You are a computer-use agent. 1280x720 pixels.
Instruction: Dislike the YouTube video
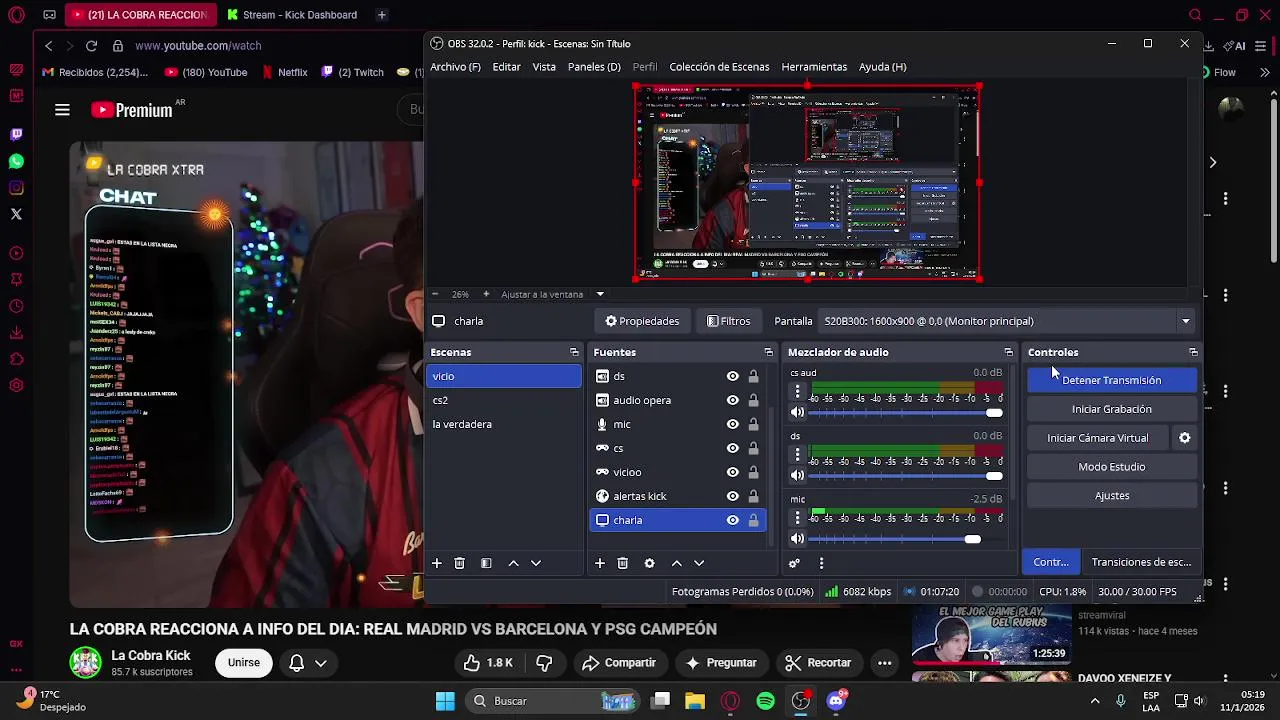click(544, 662)
